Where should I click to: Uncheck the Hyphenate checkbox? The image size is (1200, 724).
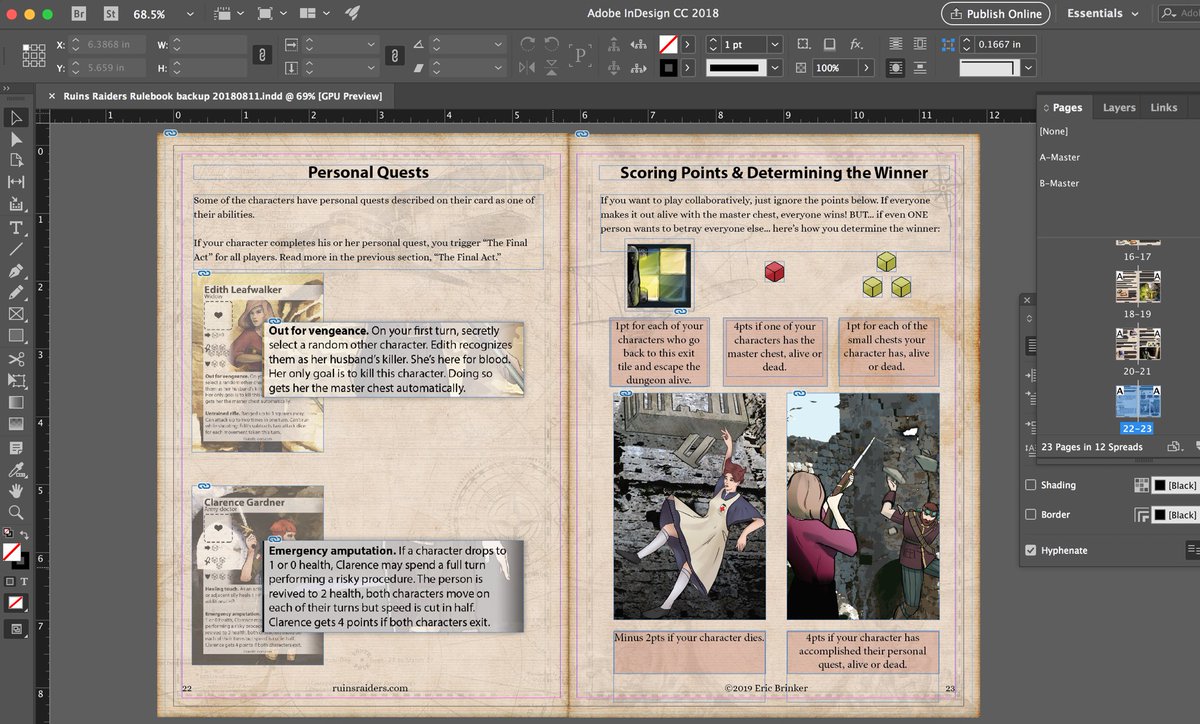point(1031,550)
